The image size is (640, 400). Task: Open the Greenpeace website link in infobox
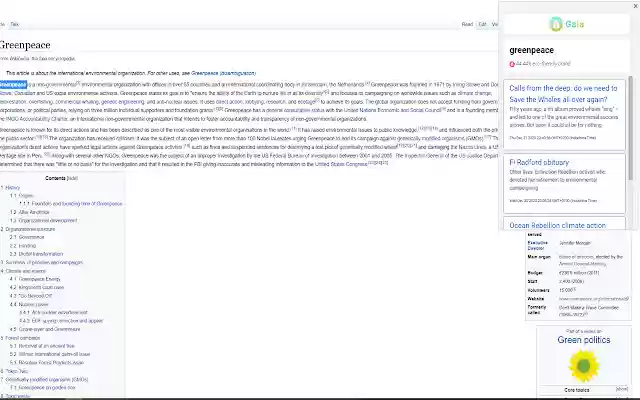(x=593, y=299)
